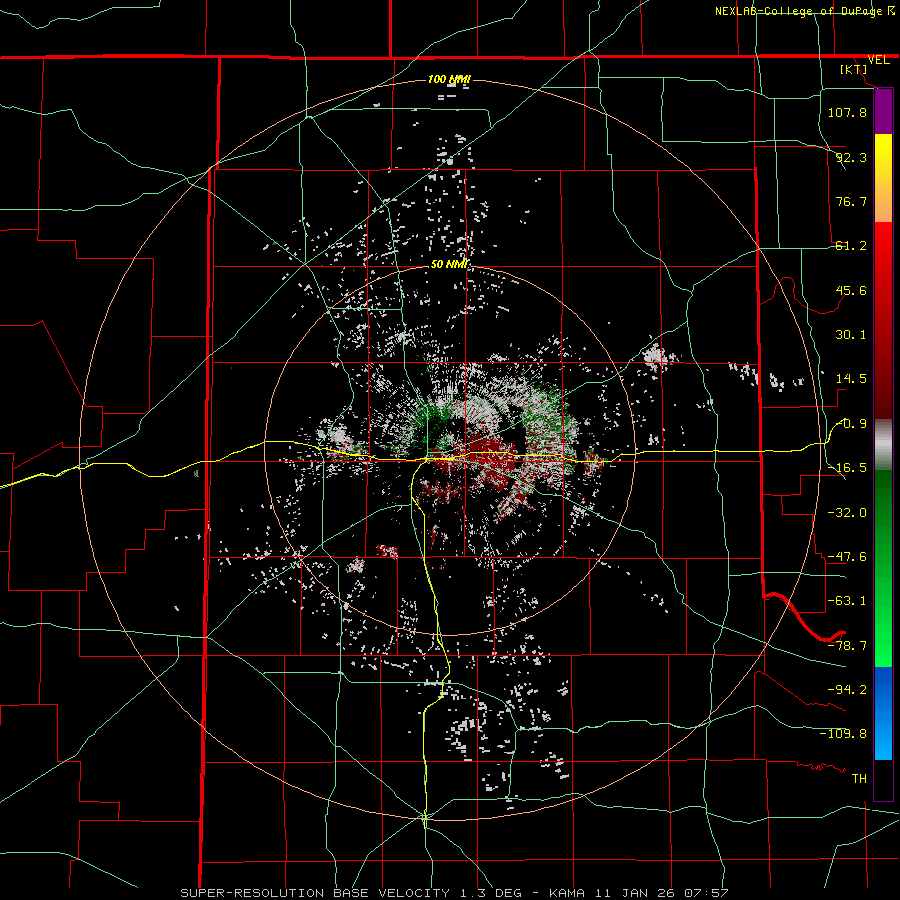Click the VEL legend title
900x900 pixels.
click(x=878, y=60)
